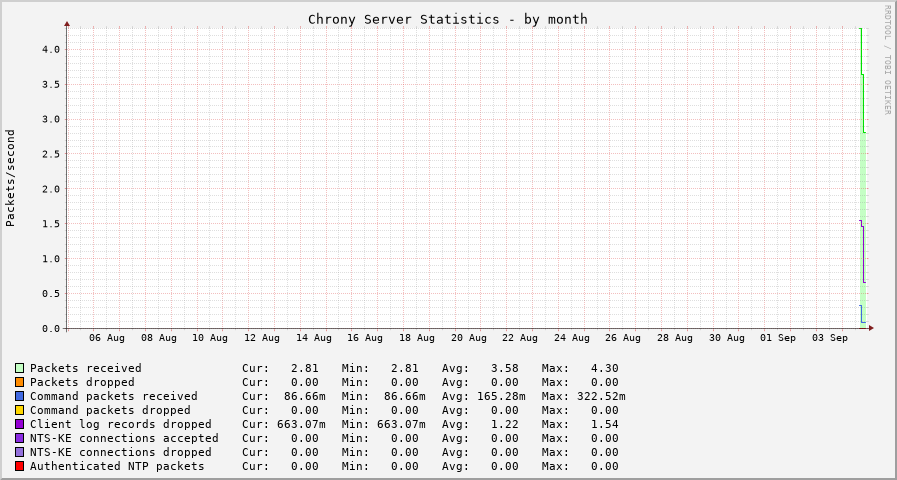Click the '24 Aug' x-axis date label

click(x=571, y=338)
